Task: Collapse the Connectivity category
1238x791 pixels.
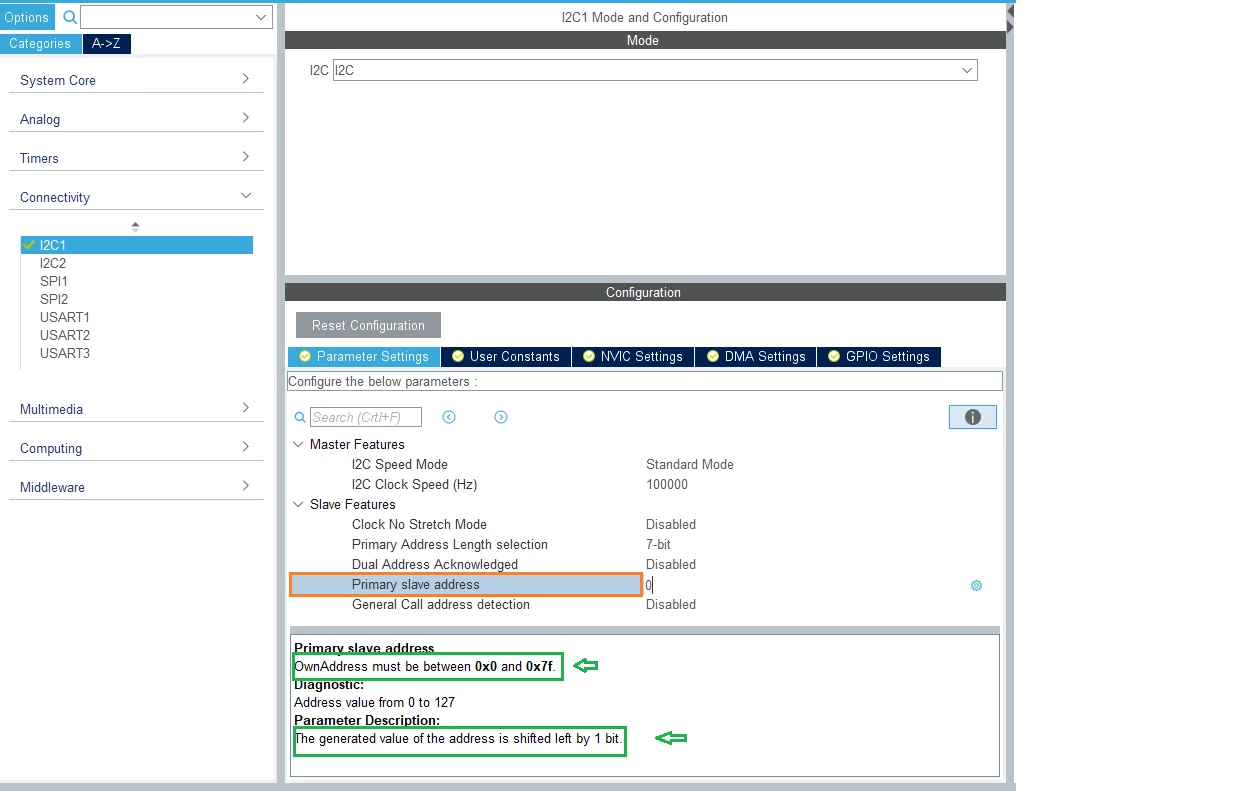Action: click(136, 197)
